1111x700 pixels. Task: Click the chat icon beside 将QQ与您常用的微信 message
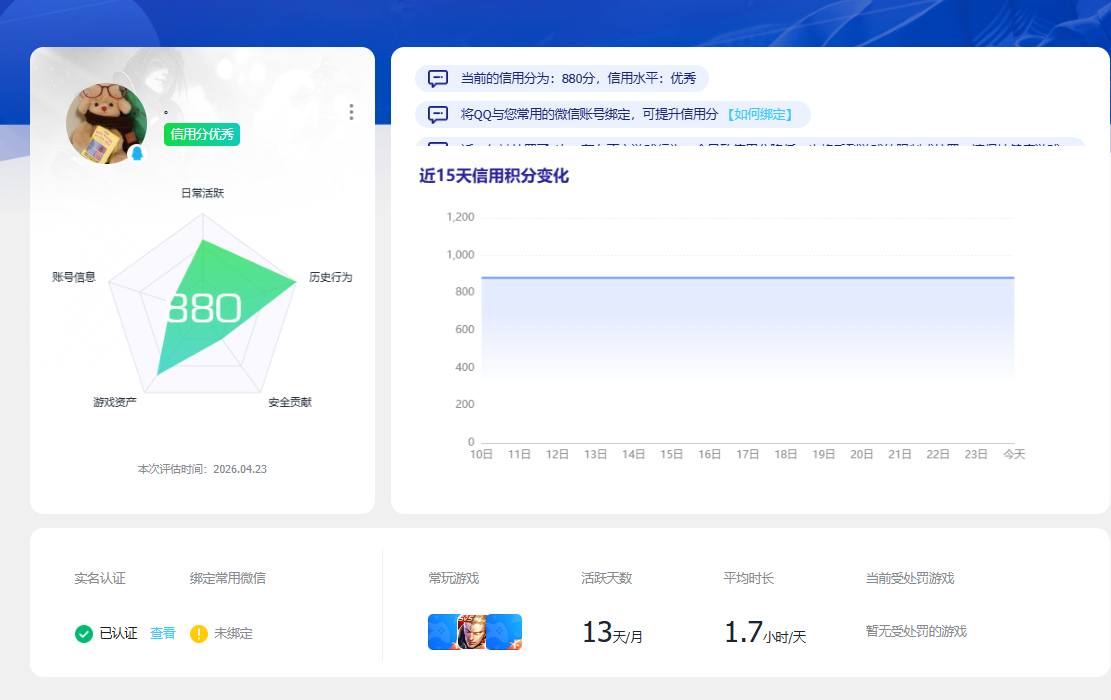[438, 114]
